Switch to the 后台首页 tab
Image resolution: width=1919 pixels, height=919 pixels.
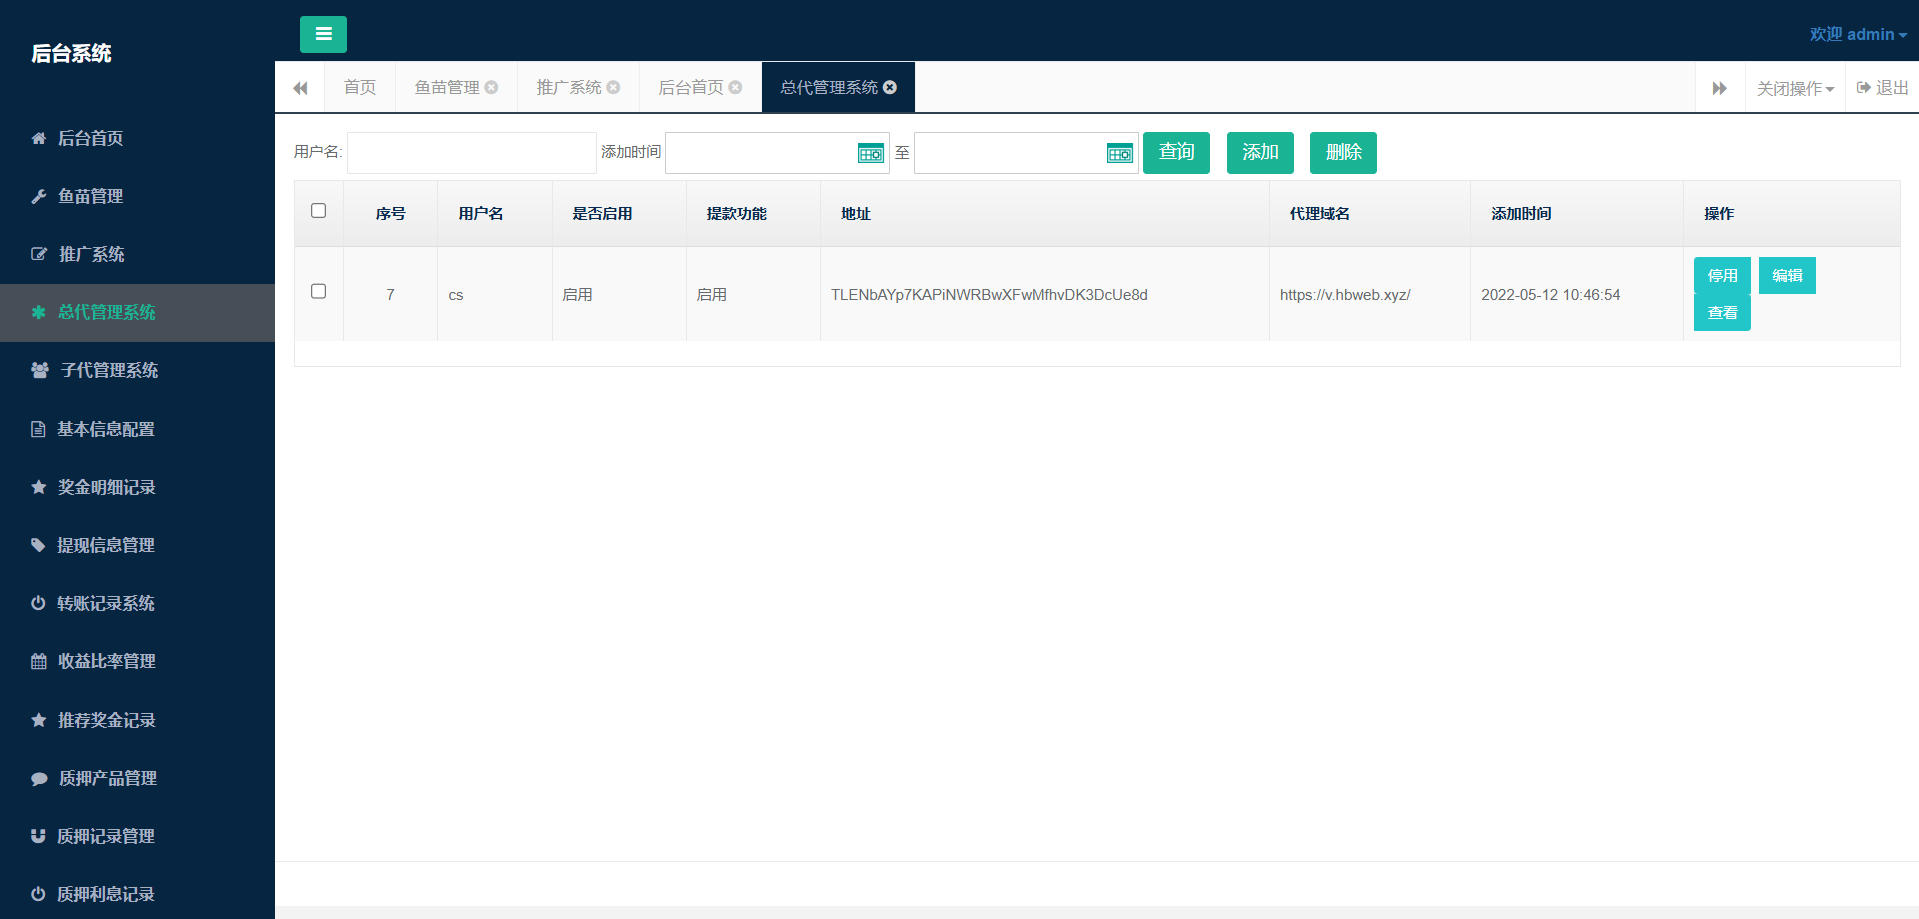pos(690,88)
